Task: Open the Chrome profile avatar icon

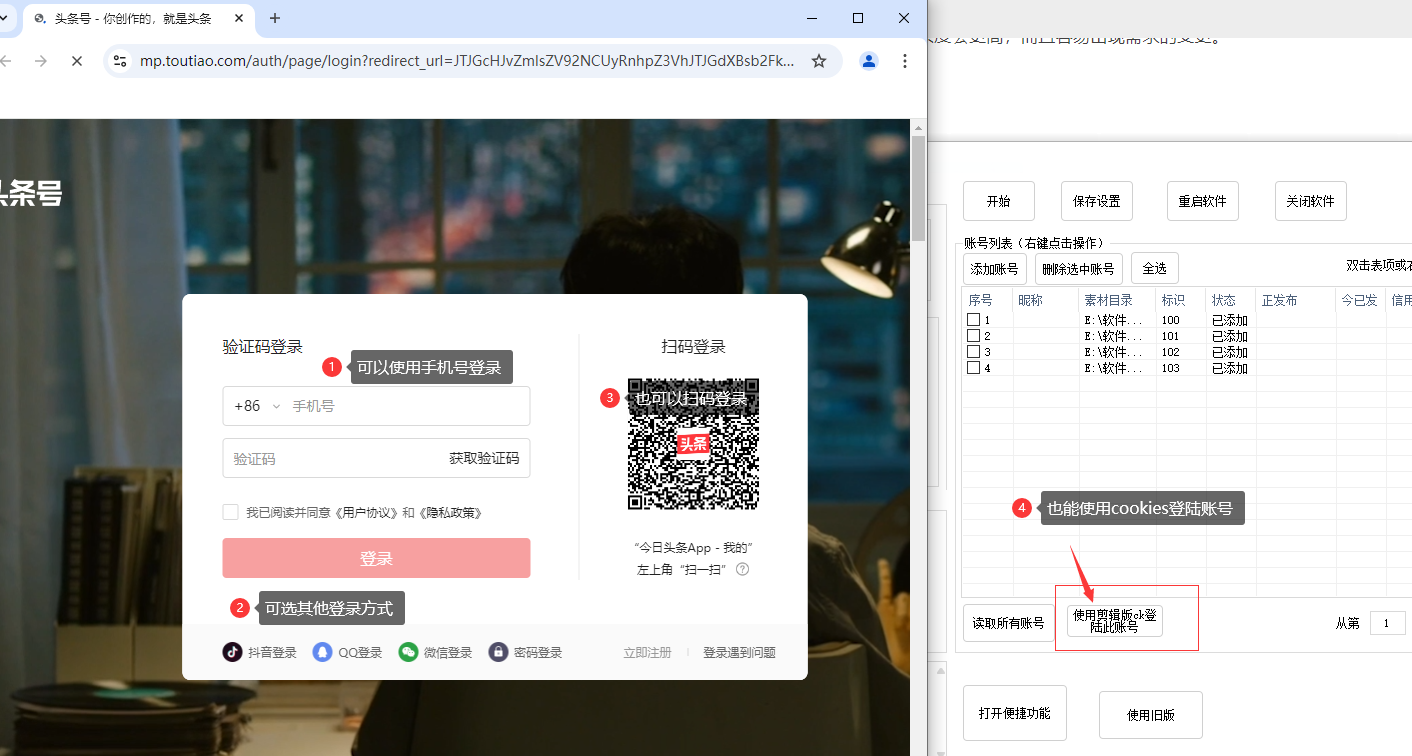Action: coord(869,61)
